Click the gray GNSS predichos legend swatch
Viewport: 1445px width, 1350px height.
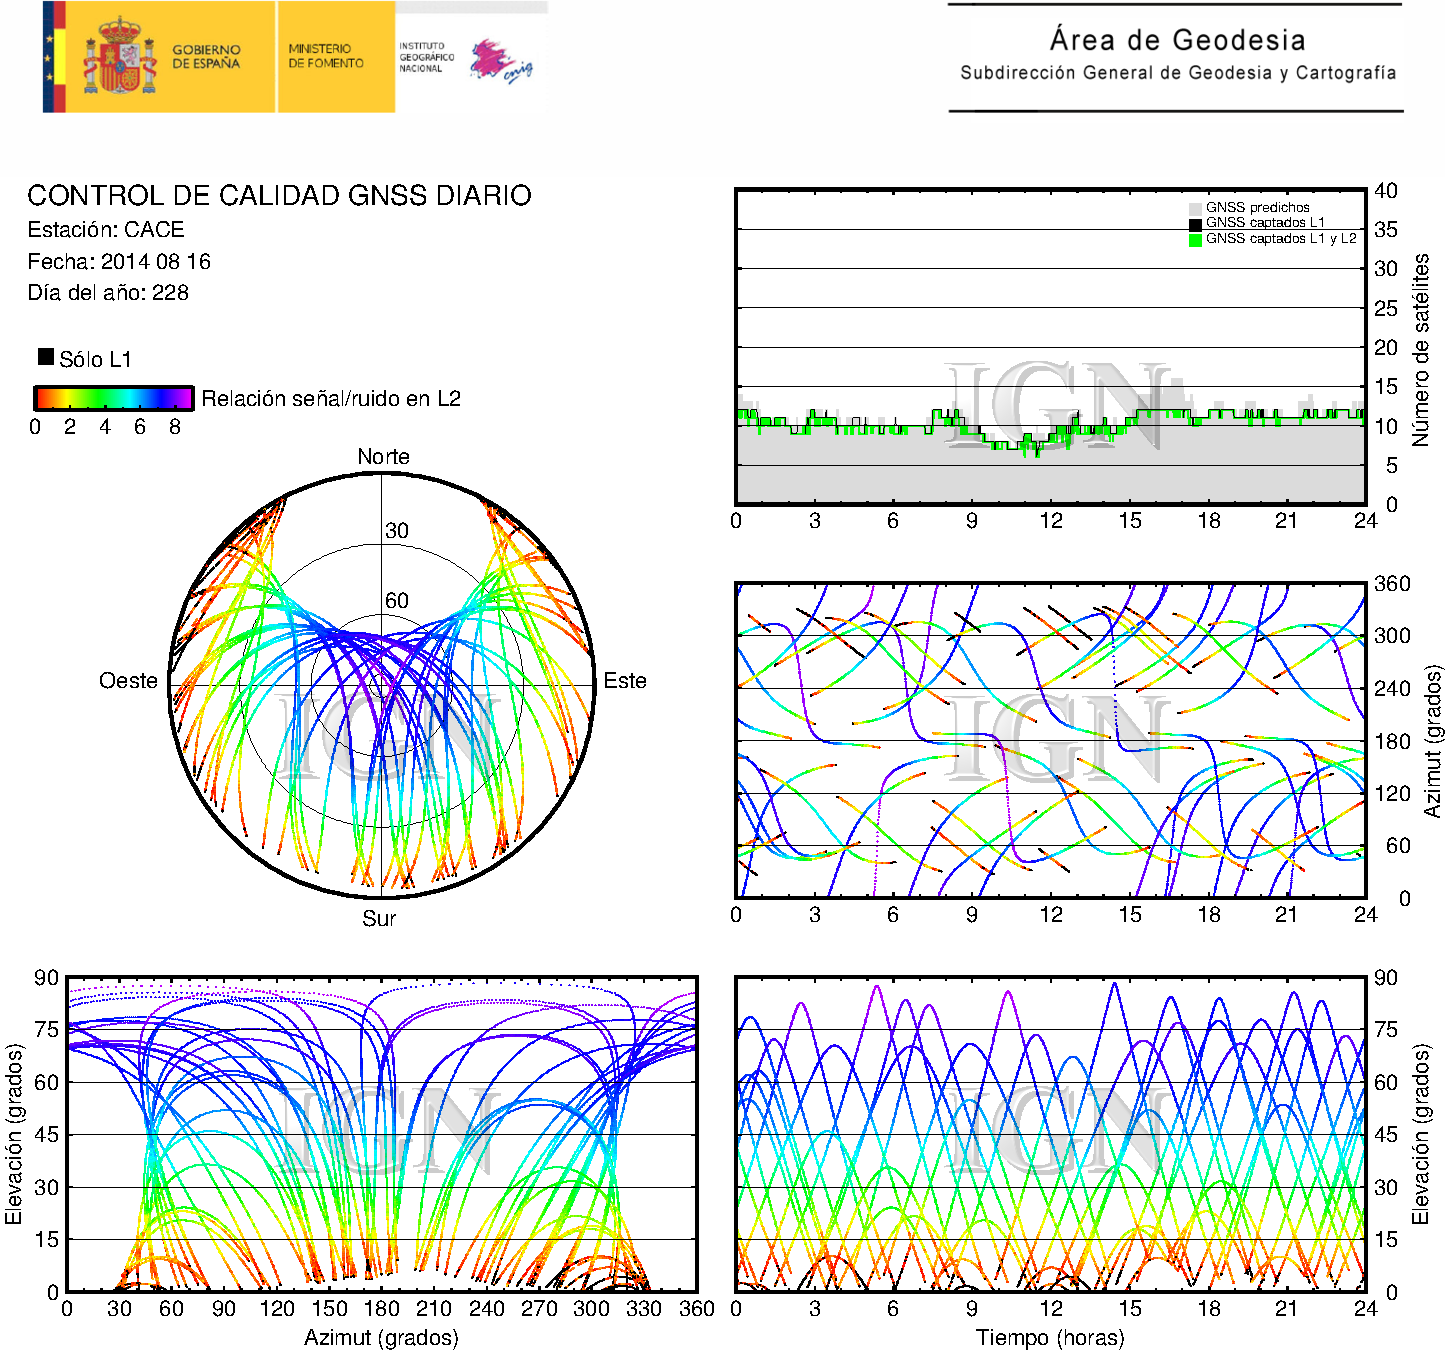(1195, 208)
